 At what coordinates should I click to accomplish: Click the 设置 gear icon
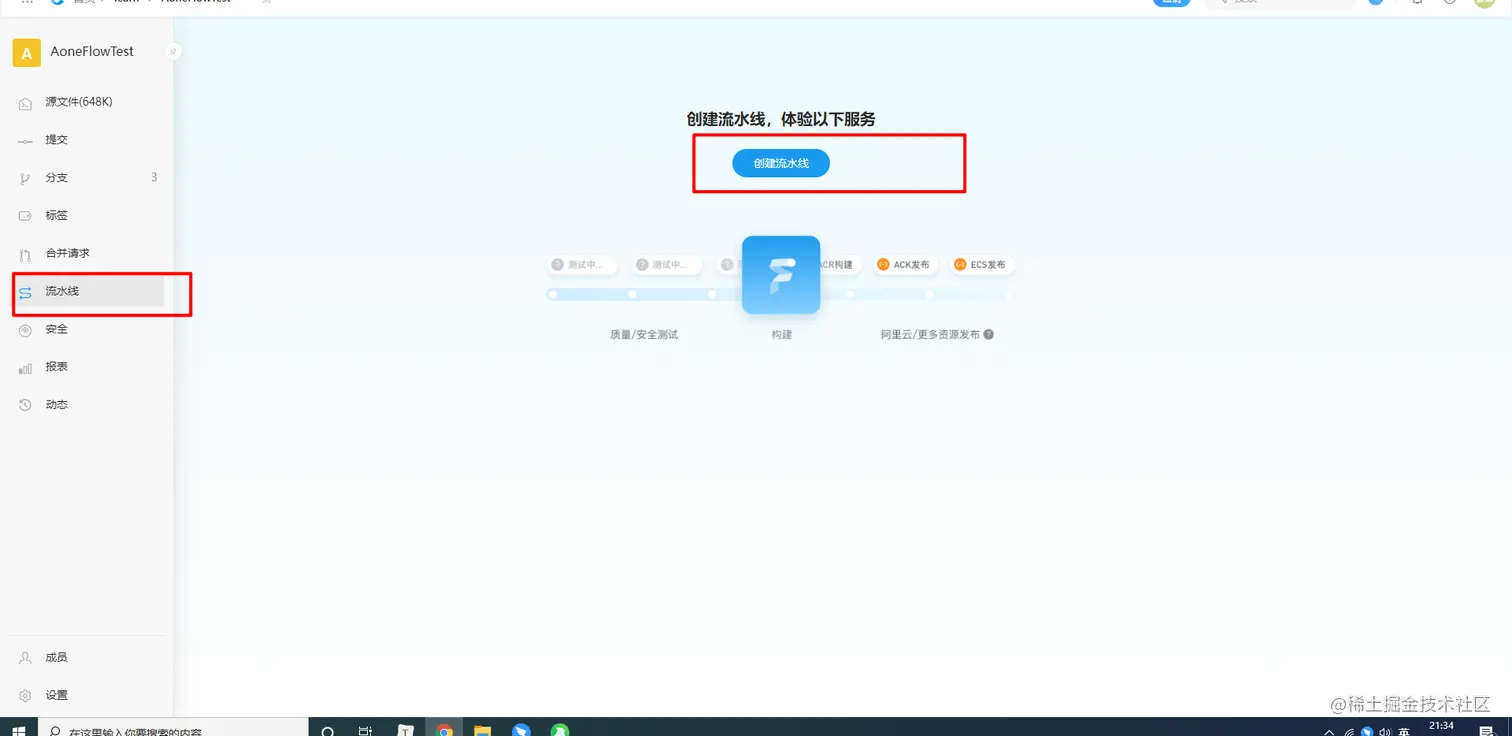(x=26, y=696)
